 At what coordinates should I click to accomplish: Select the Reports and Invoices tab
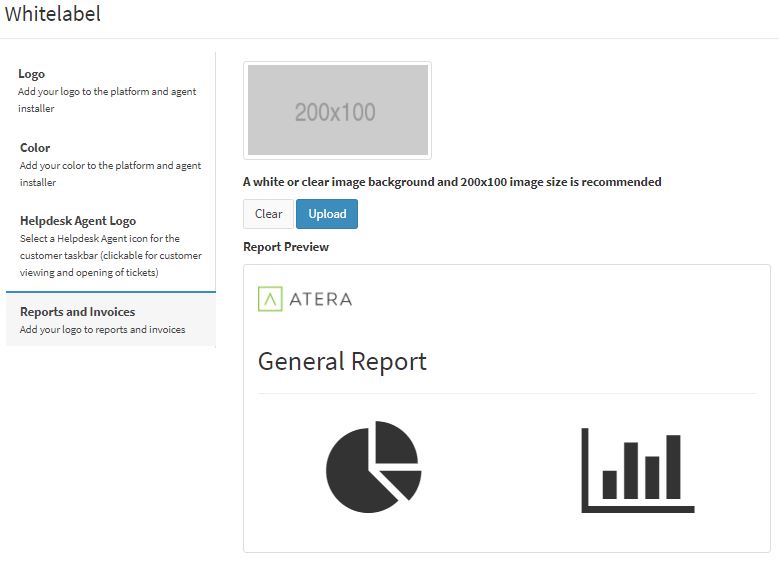point(111,320)
